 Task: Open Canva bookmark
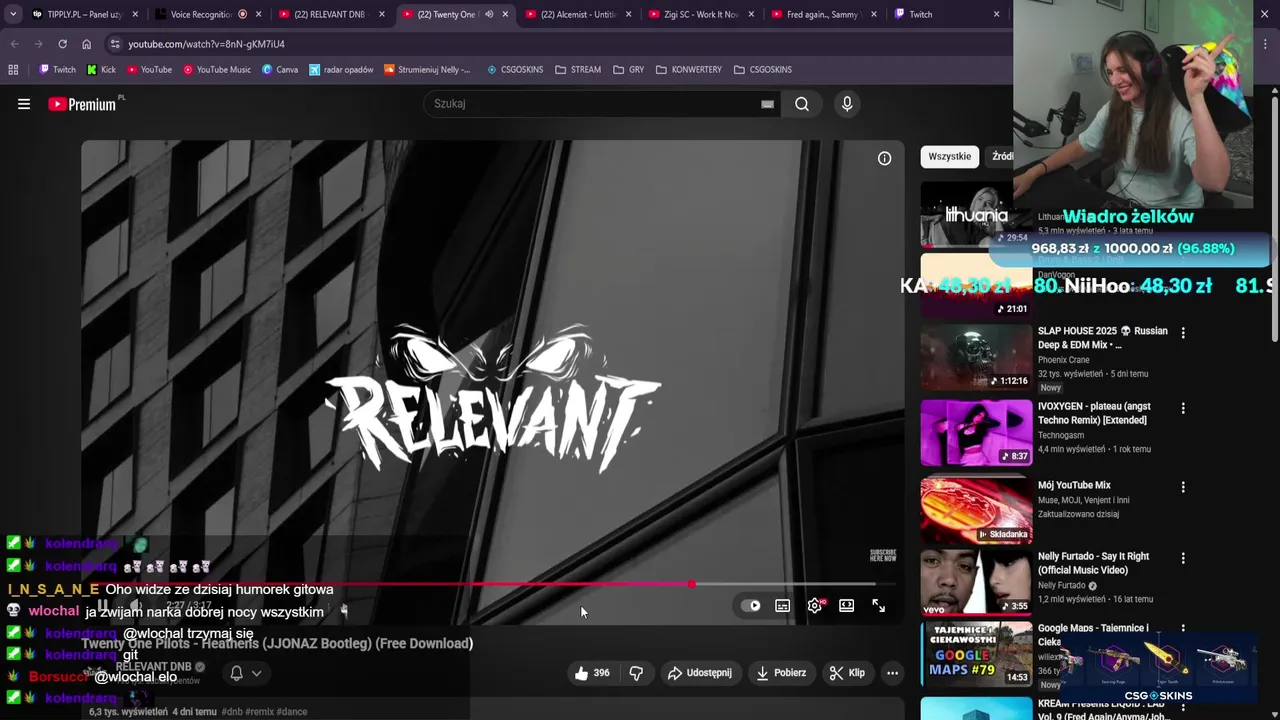click(280, 70)
